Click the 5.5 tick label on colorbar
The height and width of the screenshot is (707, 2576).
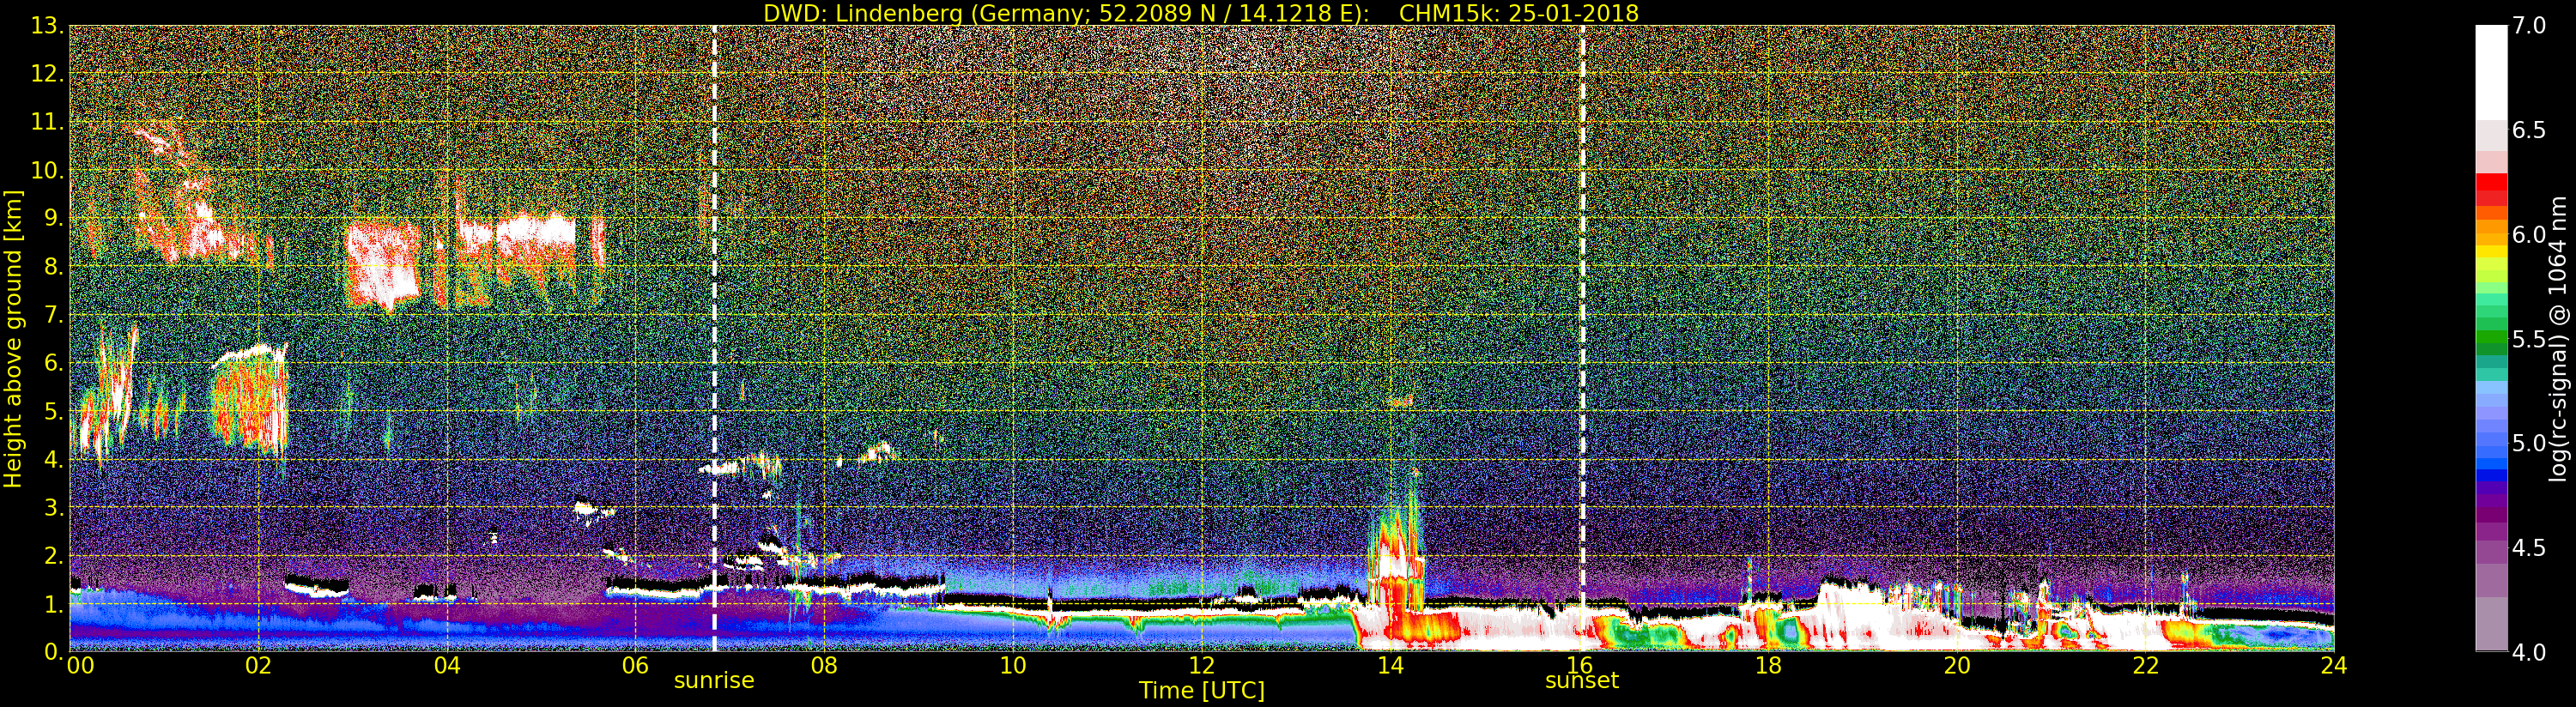pos(2528,340)
